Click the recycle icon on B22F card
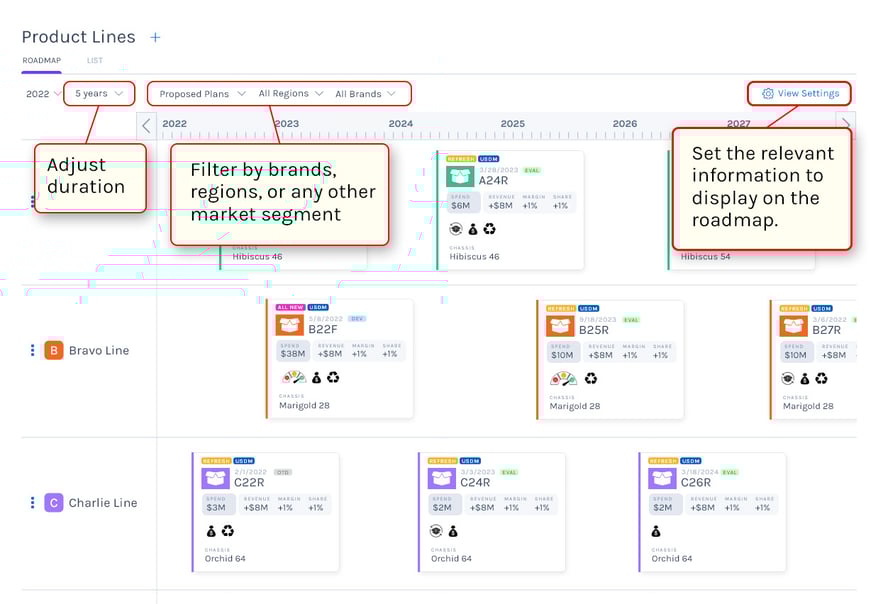 [x=333, y=377]
